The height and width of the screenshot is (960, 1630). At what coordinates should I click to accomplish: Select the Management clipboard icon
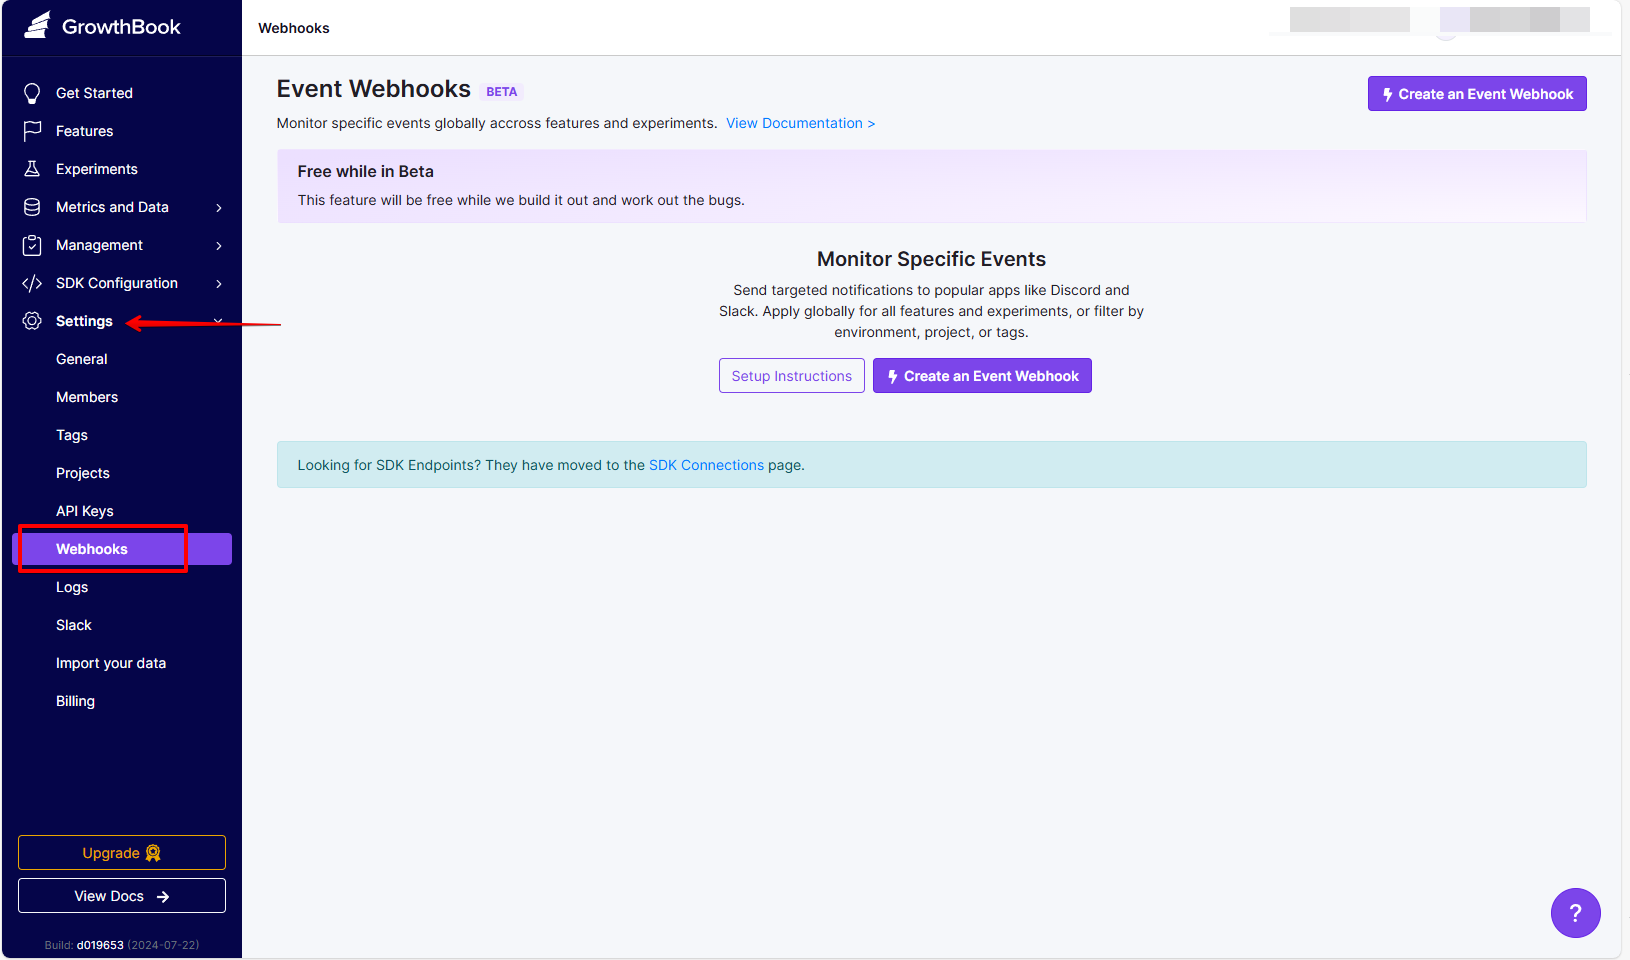(32, 244)
